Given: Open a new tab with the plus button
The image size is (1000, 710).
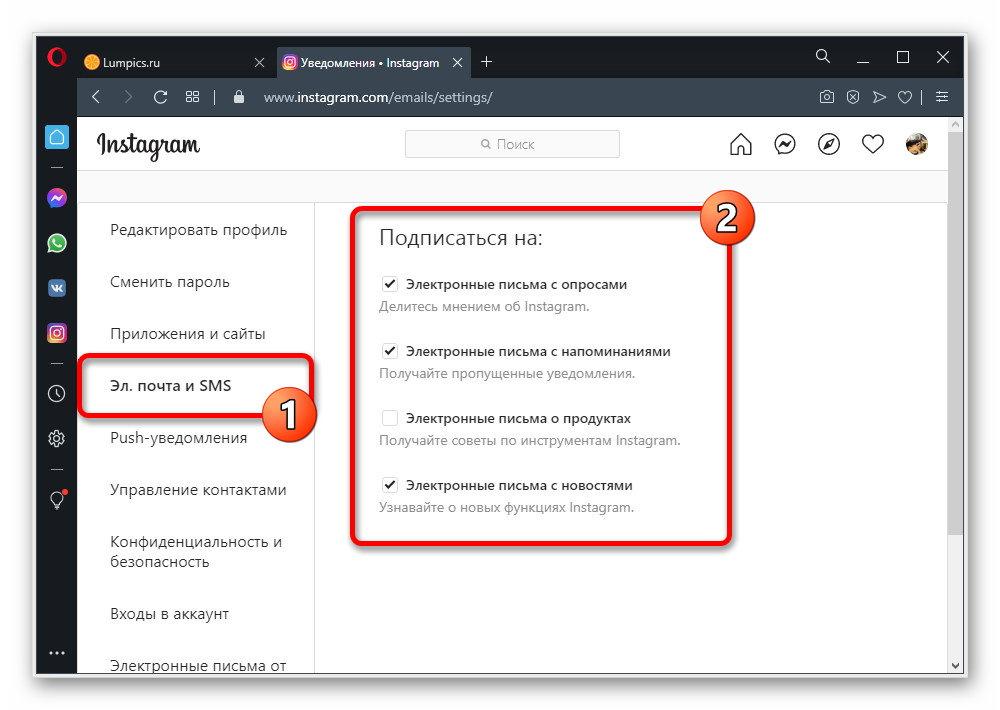Looking at the screenshot, I should pos(487,62).
